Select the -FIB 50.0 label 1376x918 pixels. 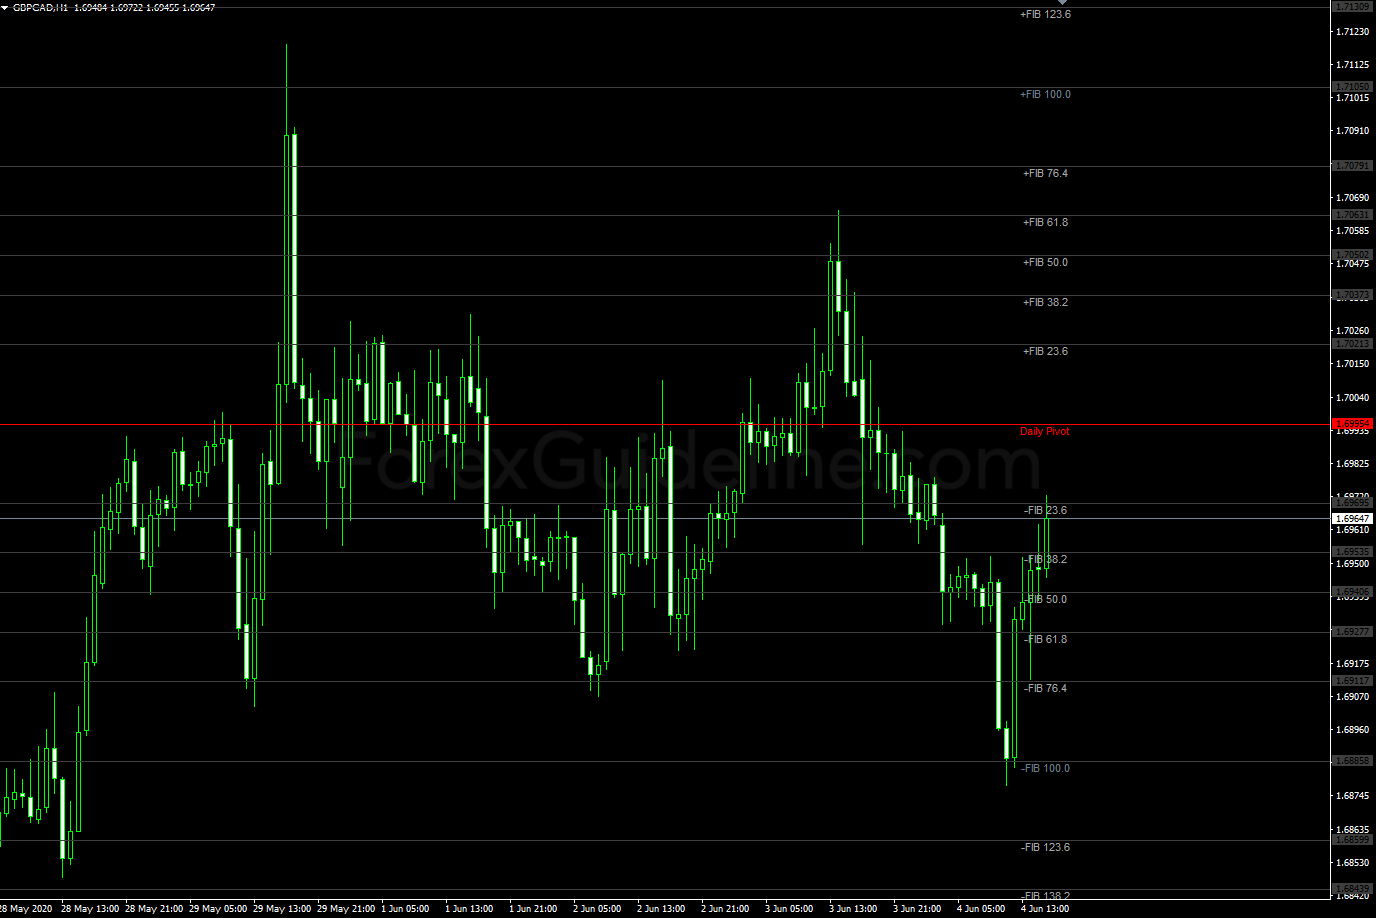click(x=1045, y=600)
